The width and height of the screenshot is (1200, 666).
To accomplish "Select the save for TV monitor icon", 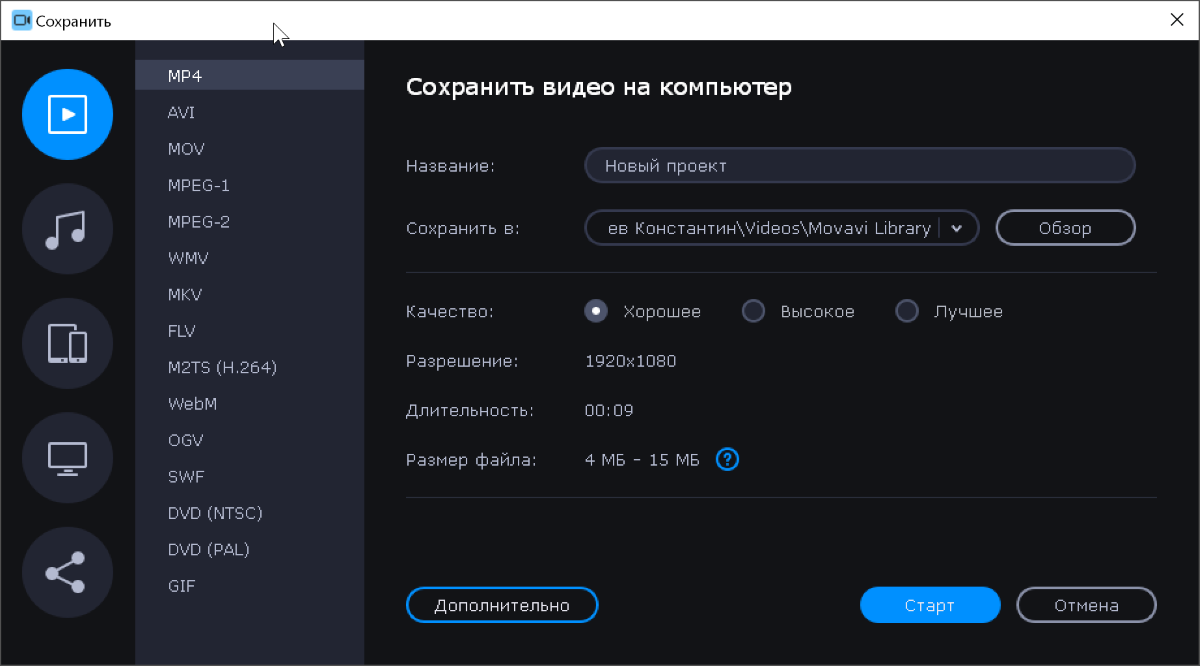I will pos(68,458).
